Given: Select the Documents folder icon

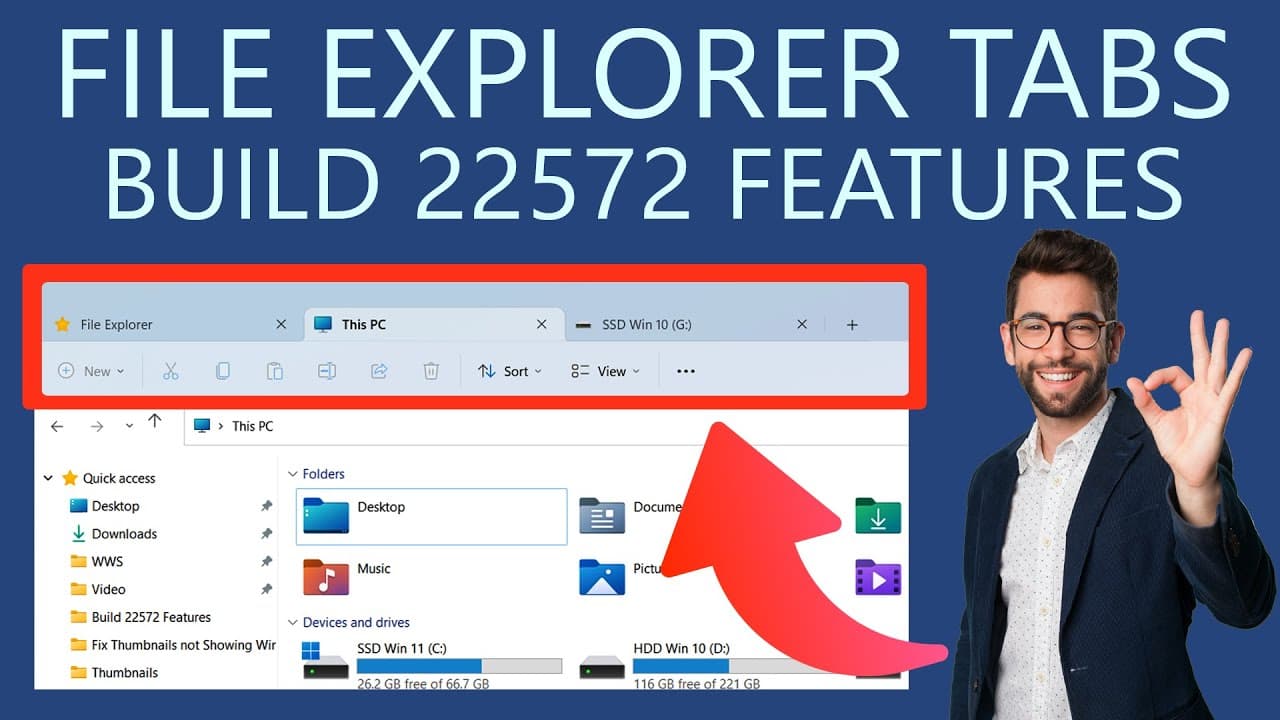Looking at the screenshot, I should coord(602,516).
